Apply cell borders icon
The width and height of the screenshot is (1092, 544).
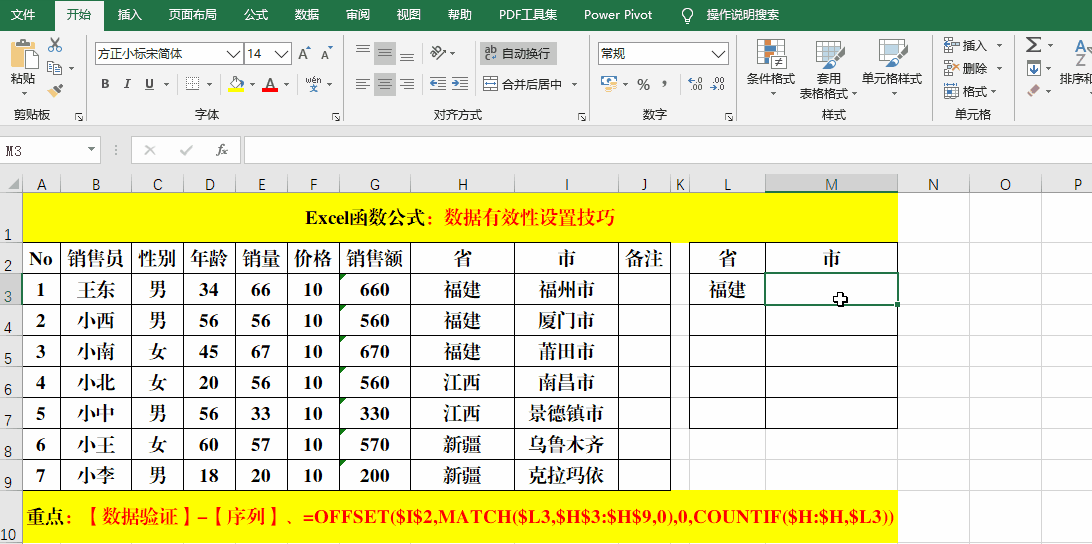[193, 84]
